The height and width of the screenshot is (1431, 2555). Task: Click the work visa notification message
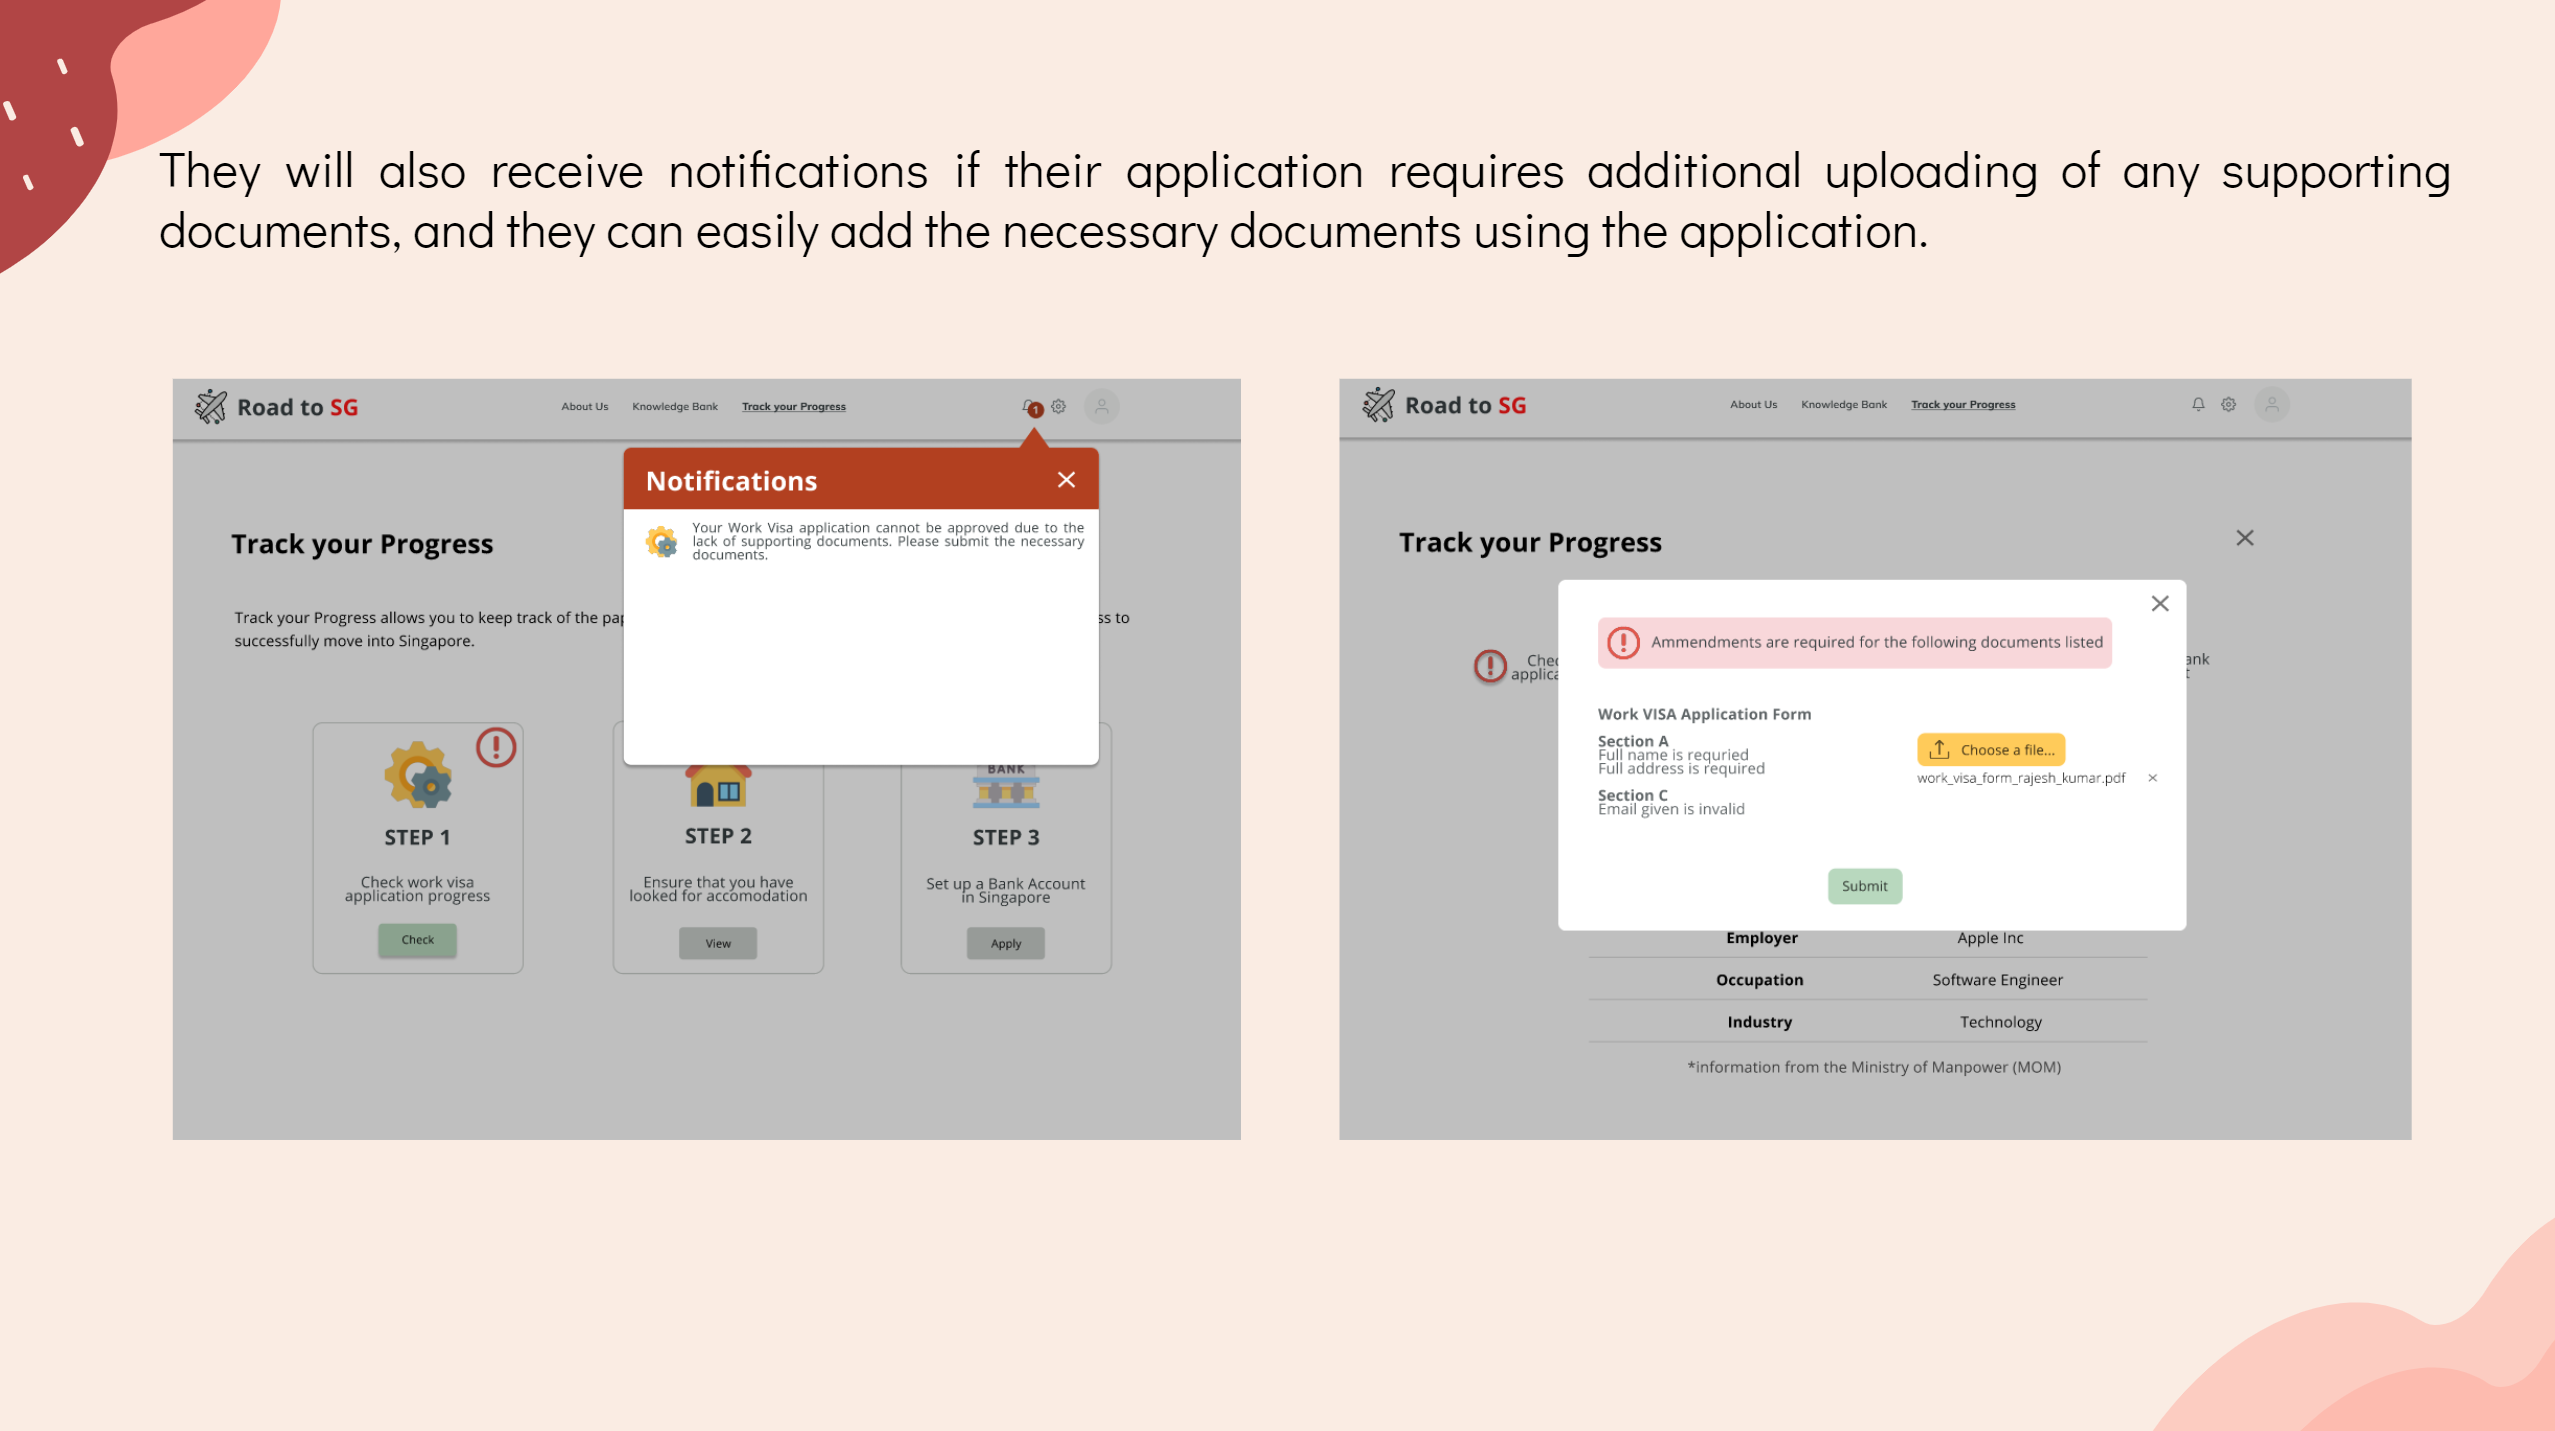tap(886, 541)
